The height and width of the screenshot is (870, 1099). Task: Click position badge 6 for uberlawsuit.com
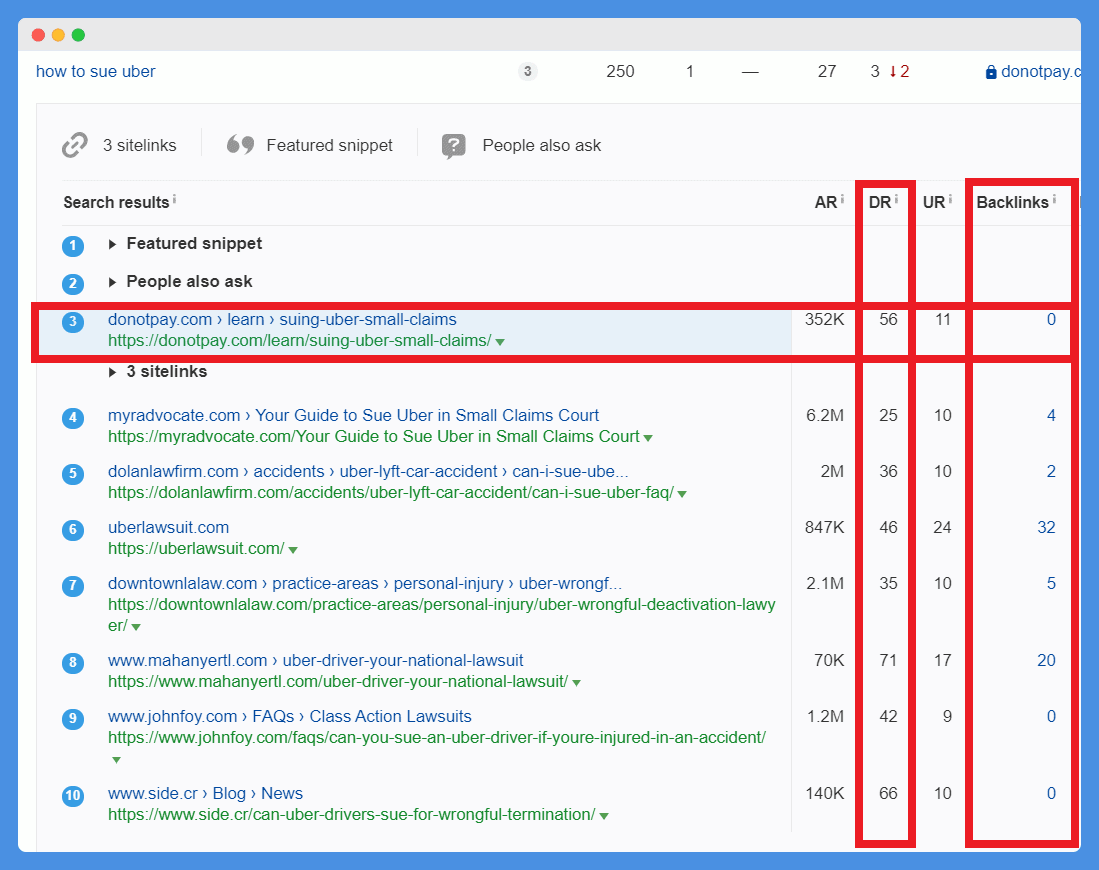click(x=73, y=529)
